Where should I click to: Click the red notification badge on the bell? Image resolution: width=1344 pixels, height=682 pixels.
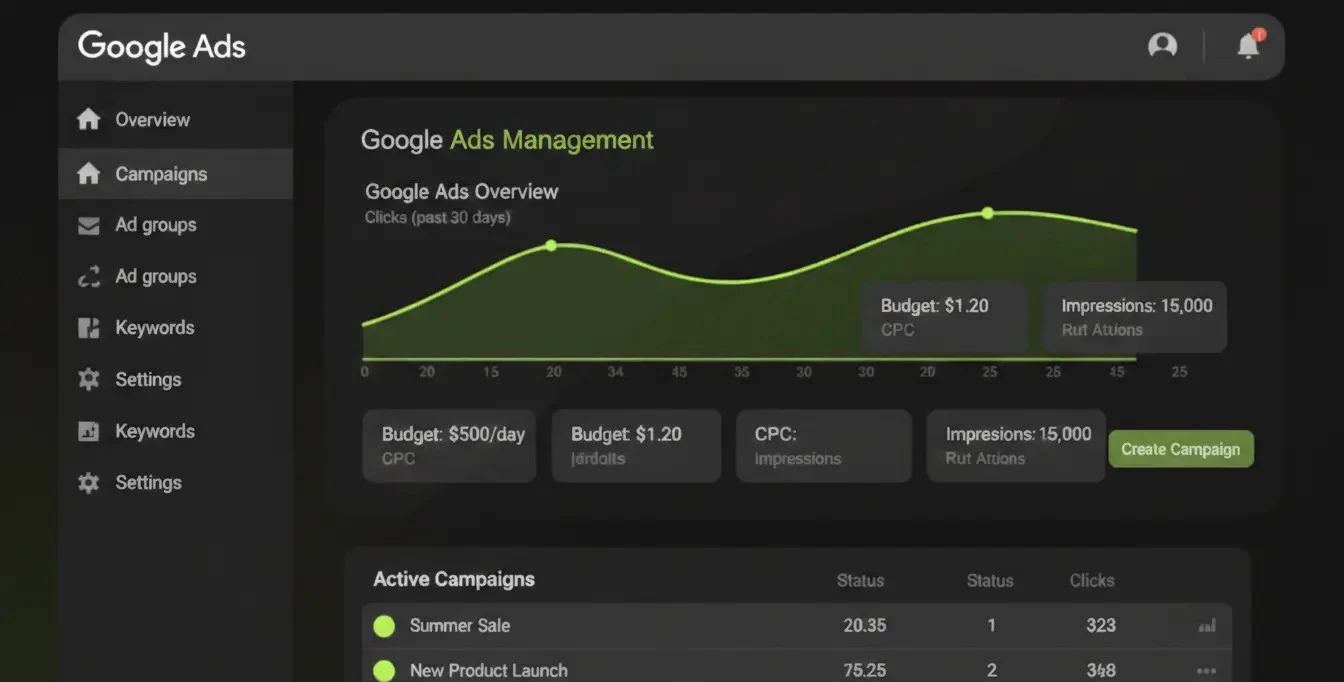(x=1259, y=33)
